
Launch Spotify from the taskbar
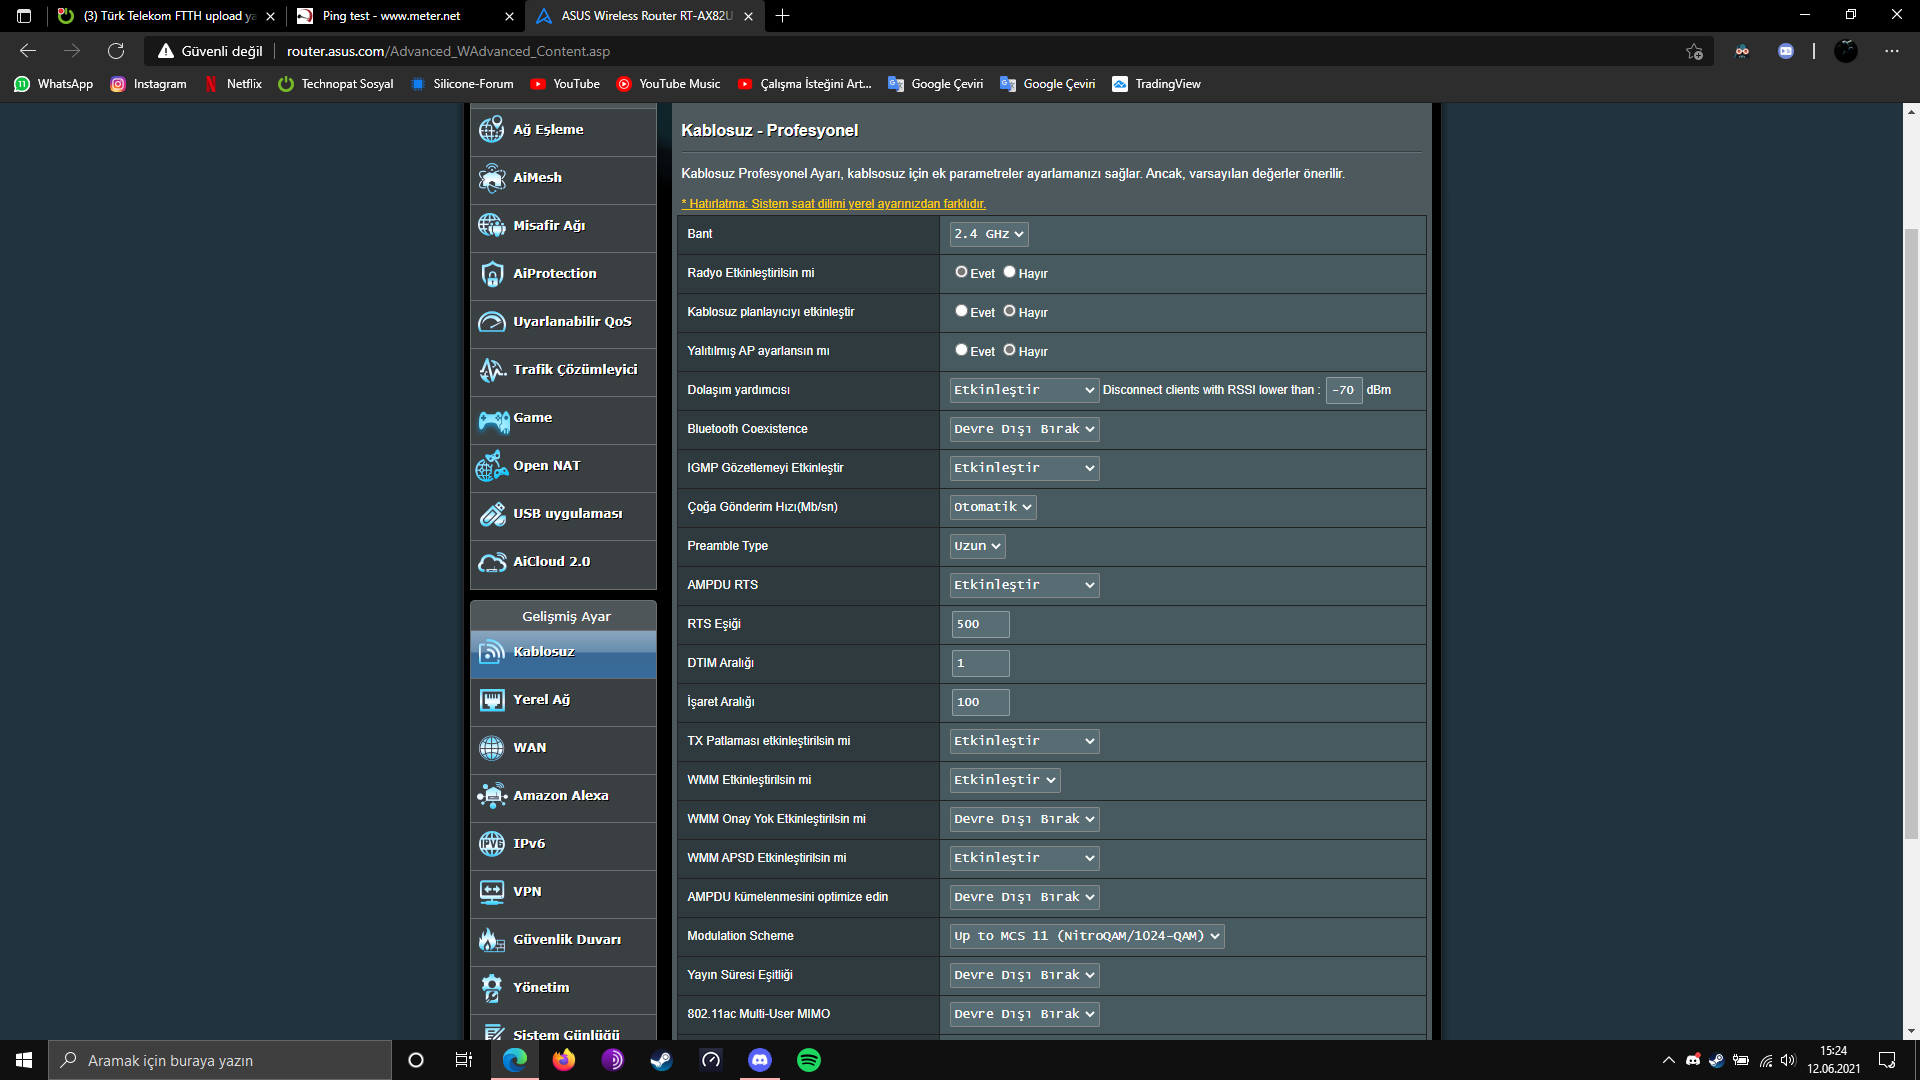(x=808, y=1060)
